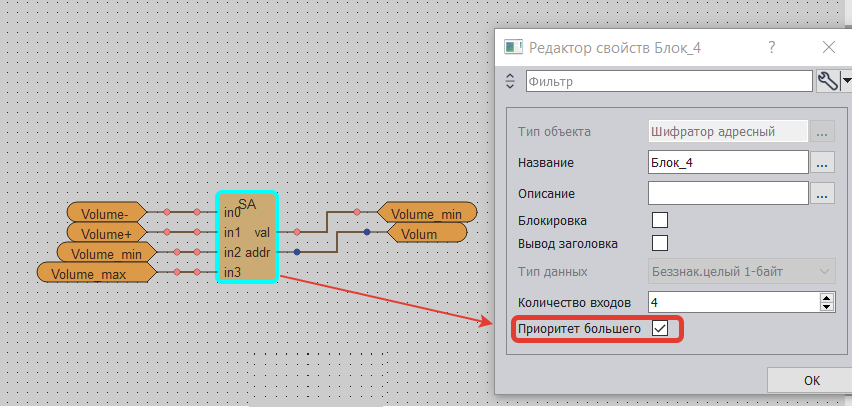The image size is (852, 416).
Task: Click the ellipsis button beside the Описание field
Action: (822, 191)
